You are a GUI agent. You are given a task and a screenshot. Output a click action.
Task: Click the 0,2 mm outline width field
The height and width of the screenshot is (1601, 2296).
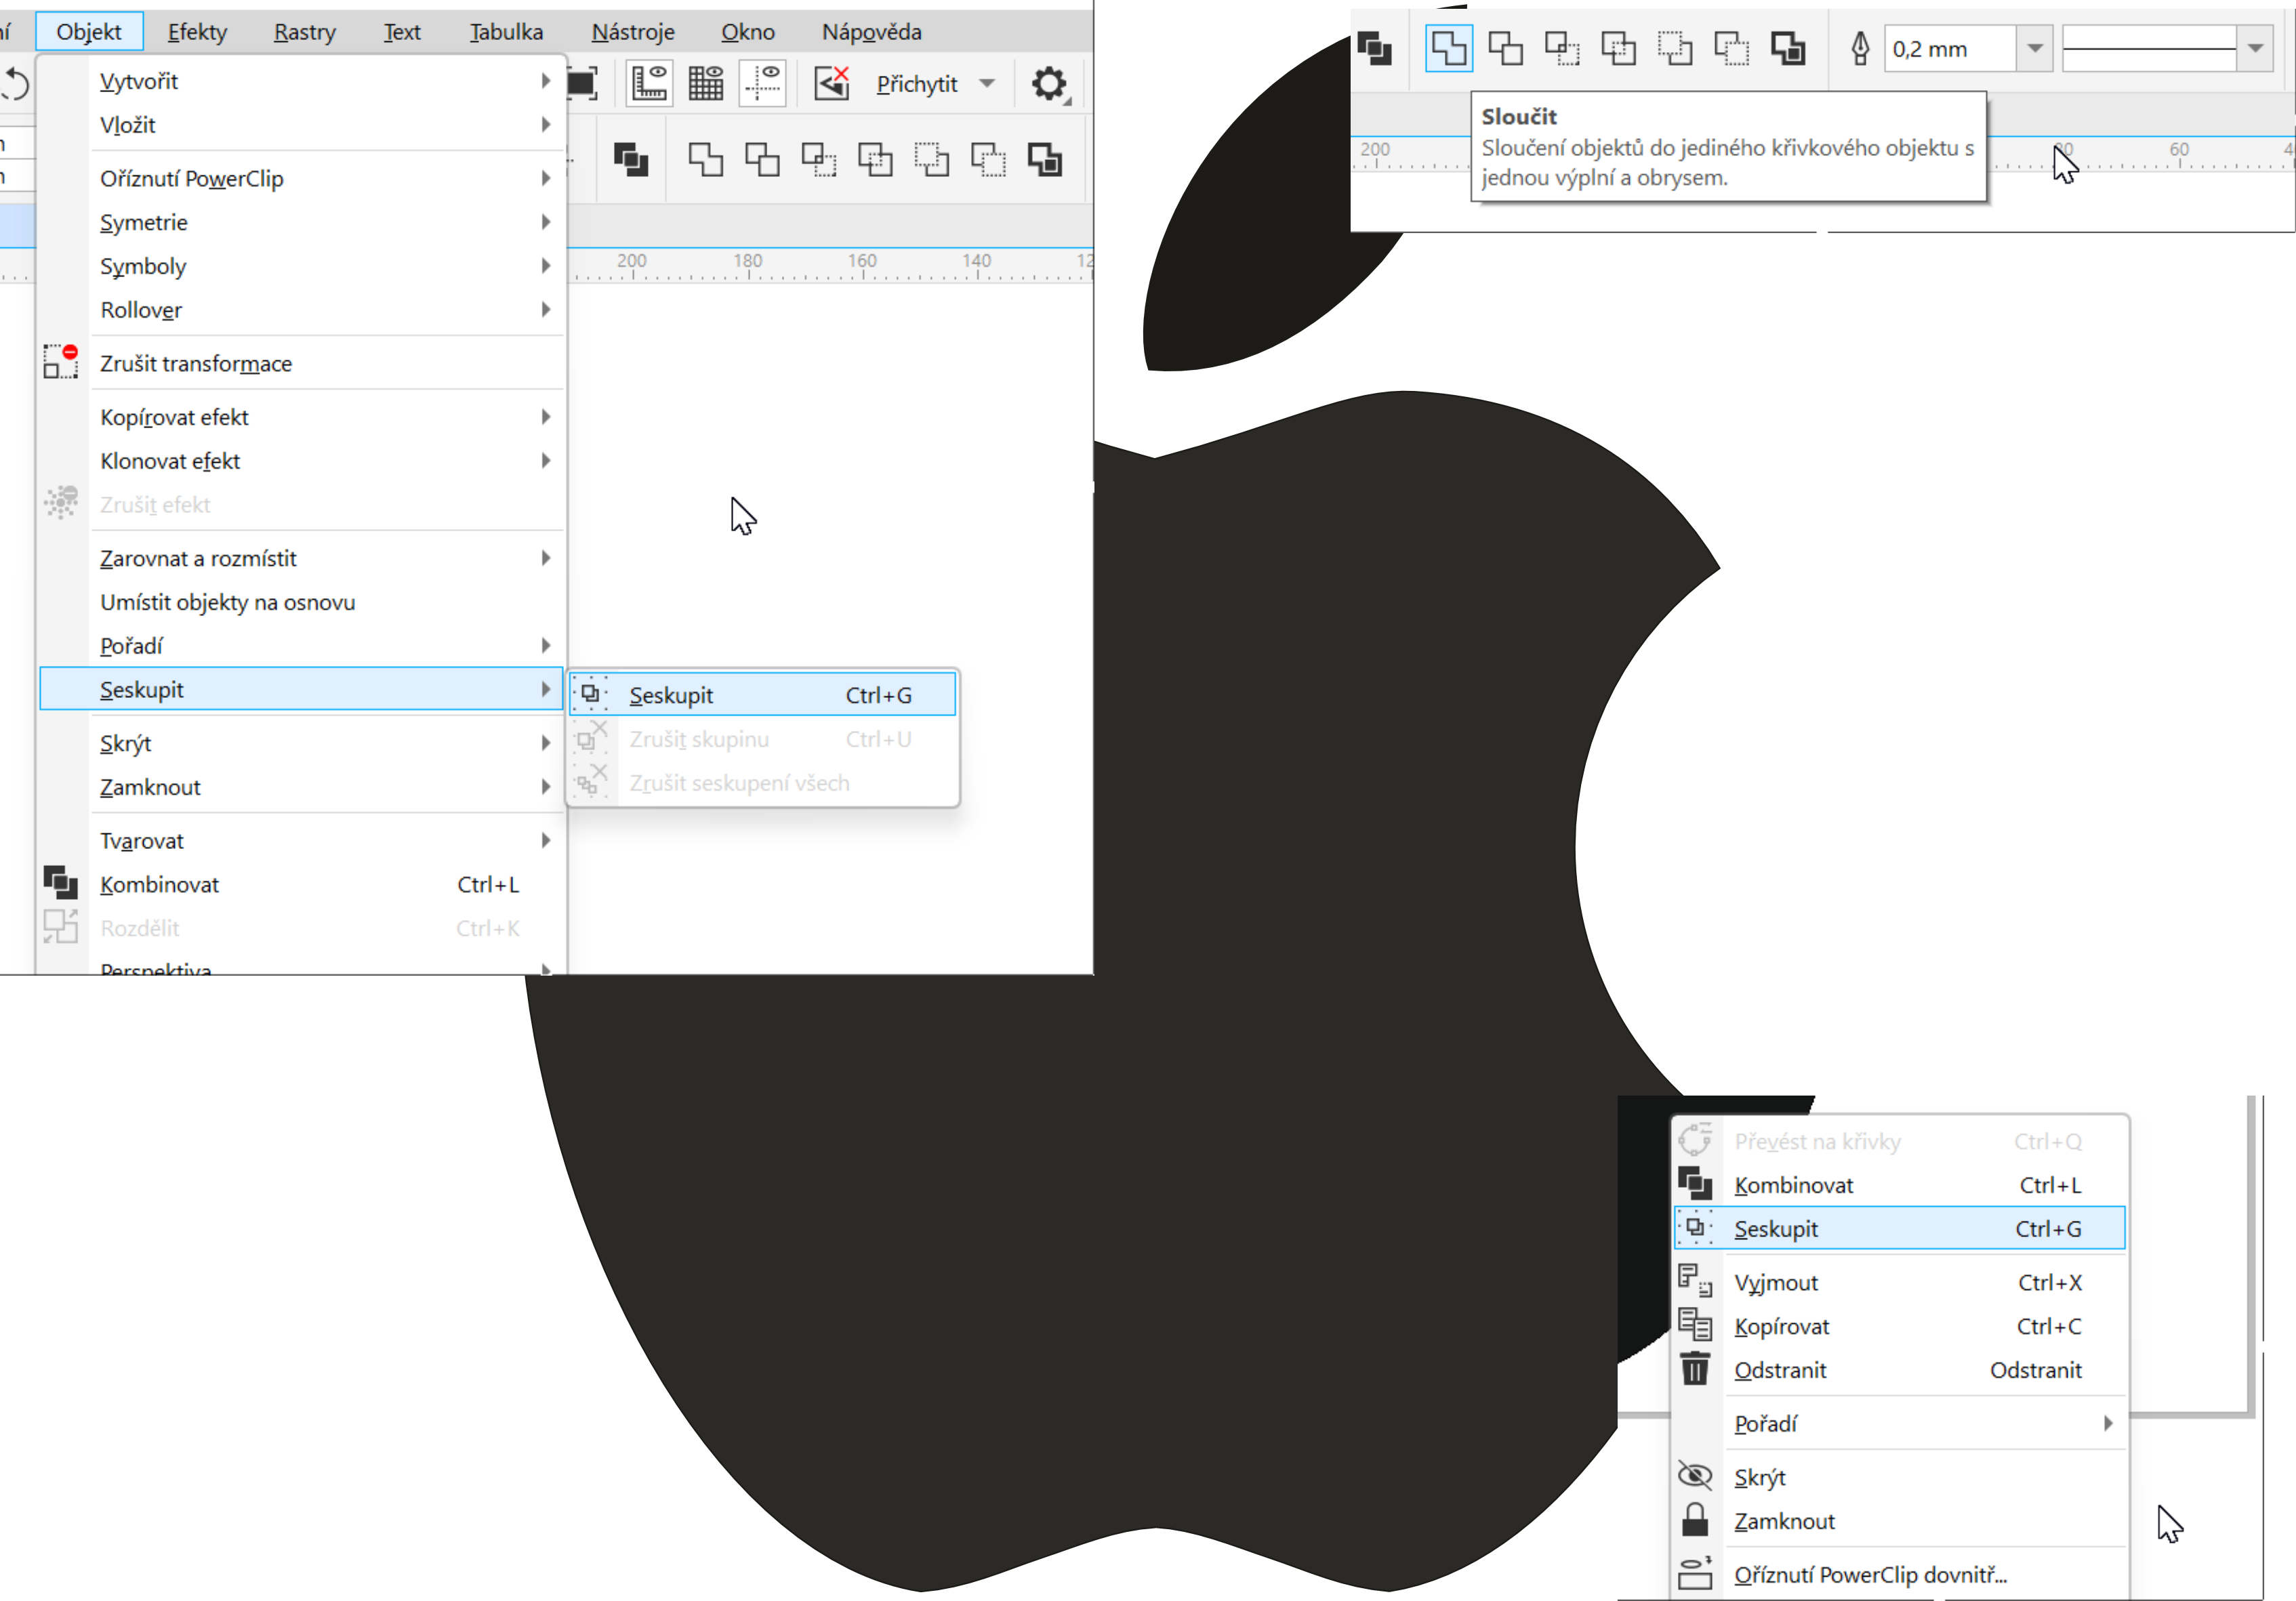(x=1948, y=48)
